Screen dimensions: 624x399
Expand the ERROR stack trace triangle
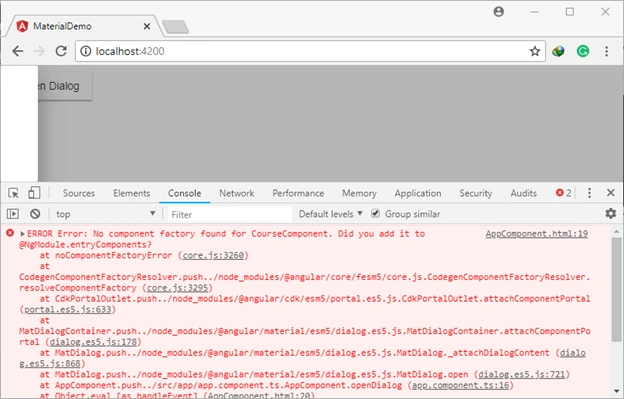coord(23,234)
